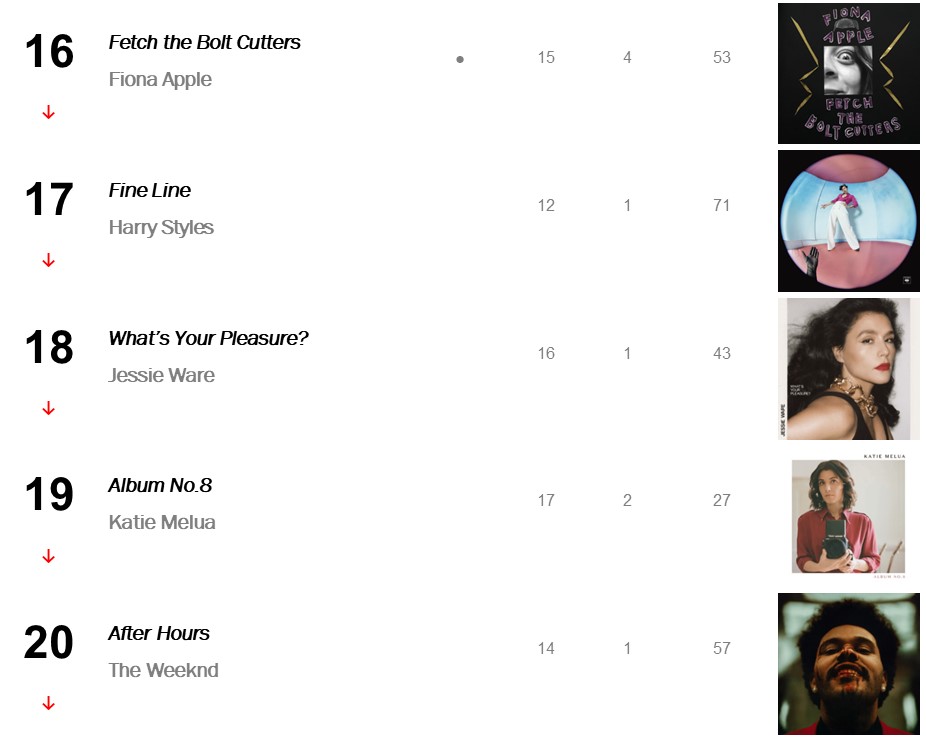Viewport: 926px width, 738px height.
Task: Select the What's Your Pleasure? title
Action: pyautogui.click(x=208, y=338)
